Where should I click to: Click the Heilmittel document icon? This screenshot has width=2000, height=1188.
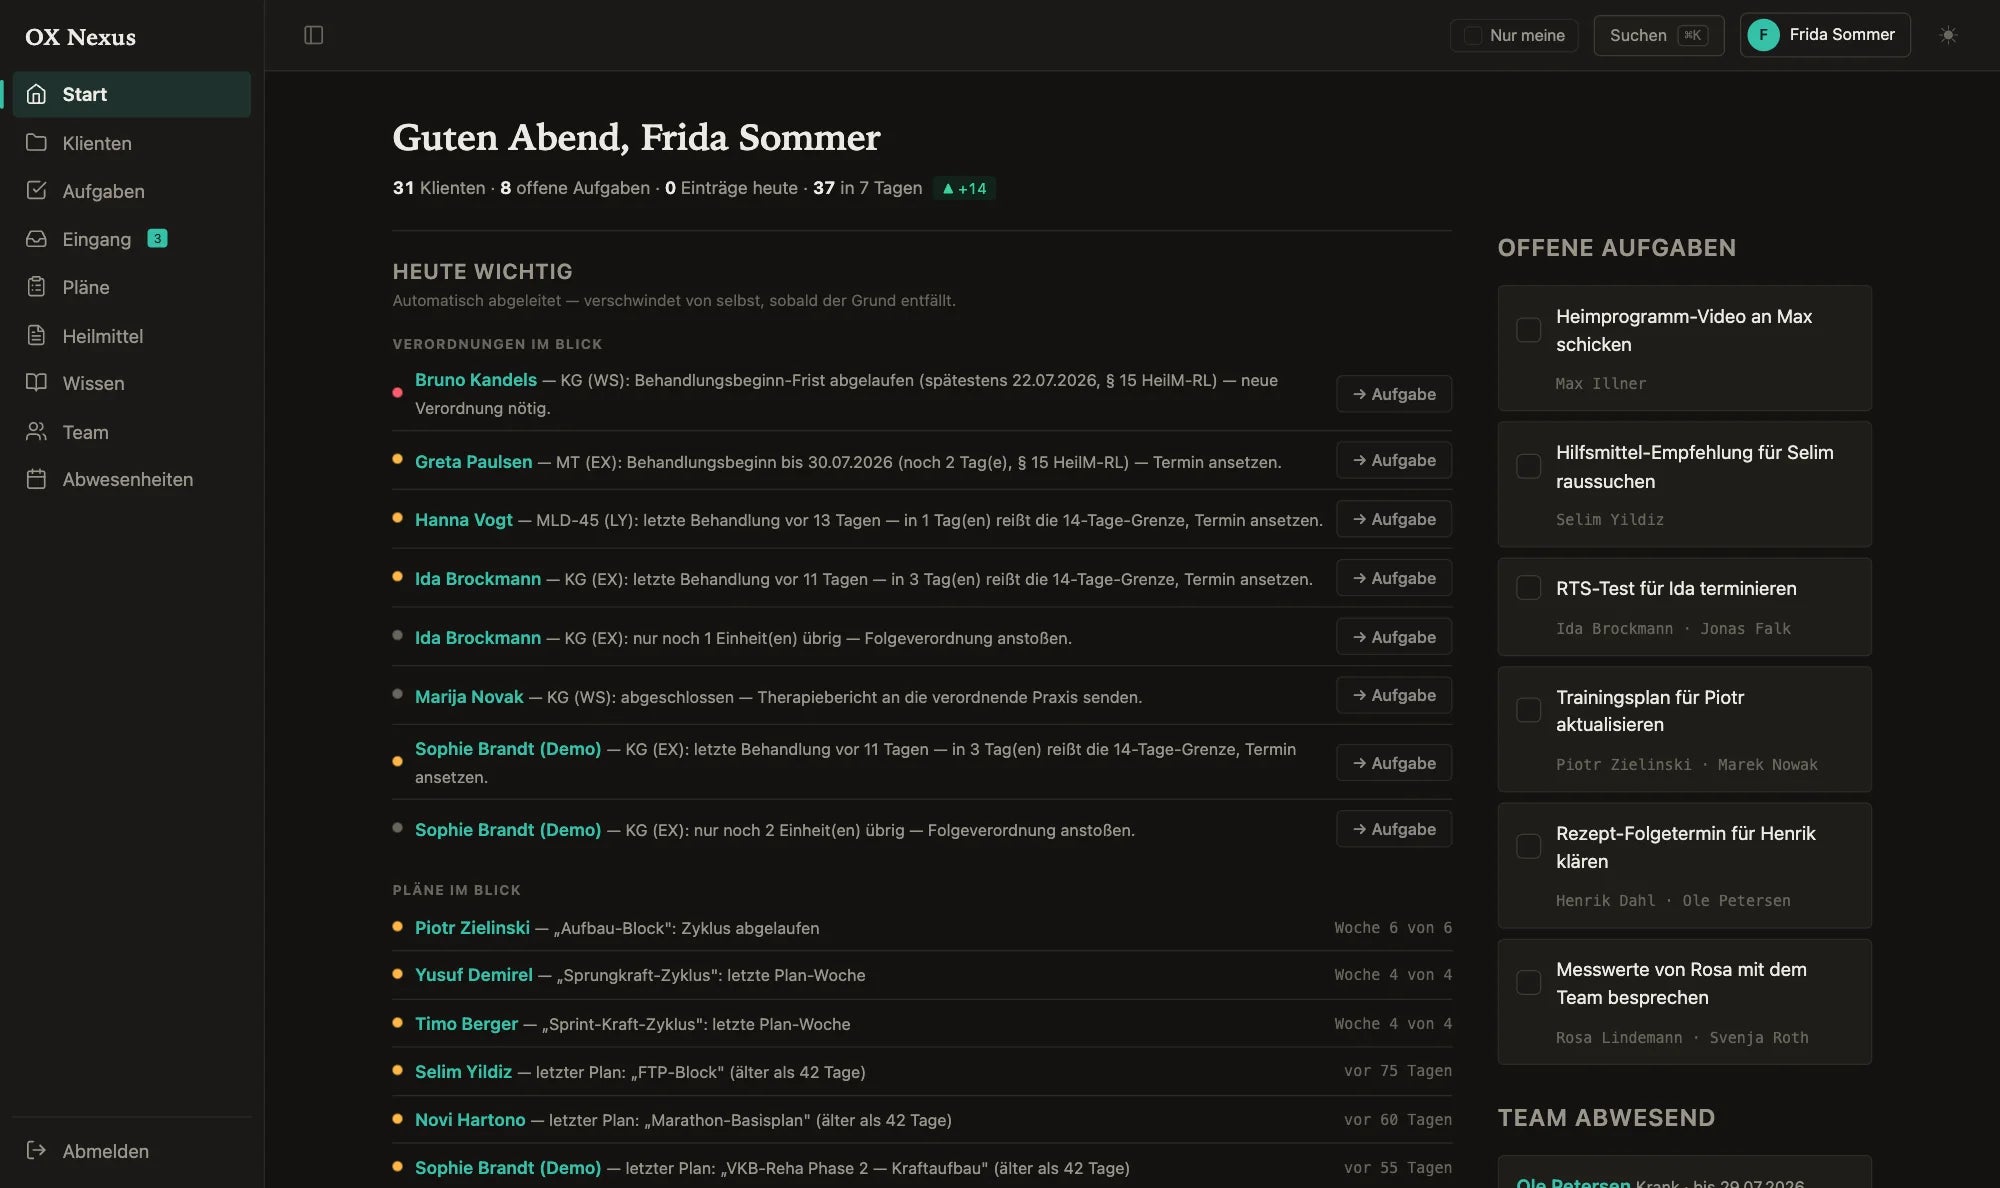[x=37, y=335]
